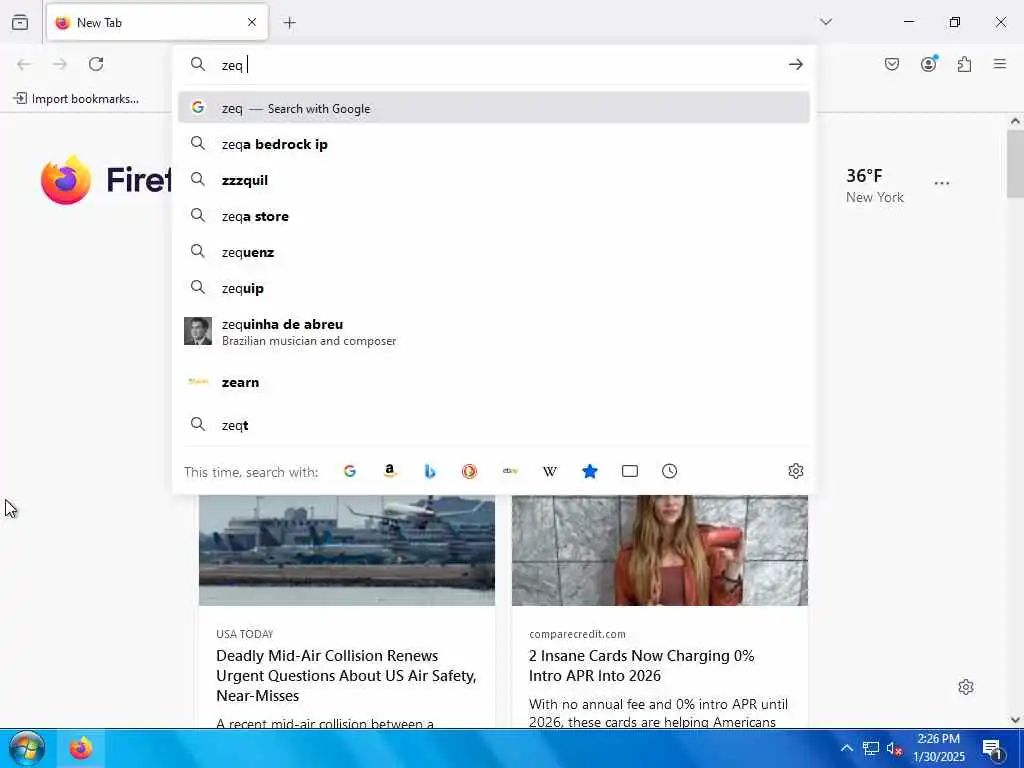1024x768 pixels.
Task: Open the Extensions panel
Action: pos(964,64)
